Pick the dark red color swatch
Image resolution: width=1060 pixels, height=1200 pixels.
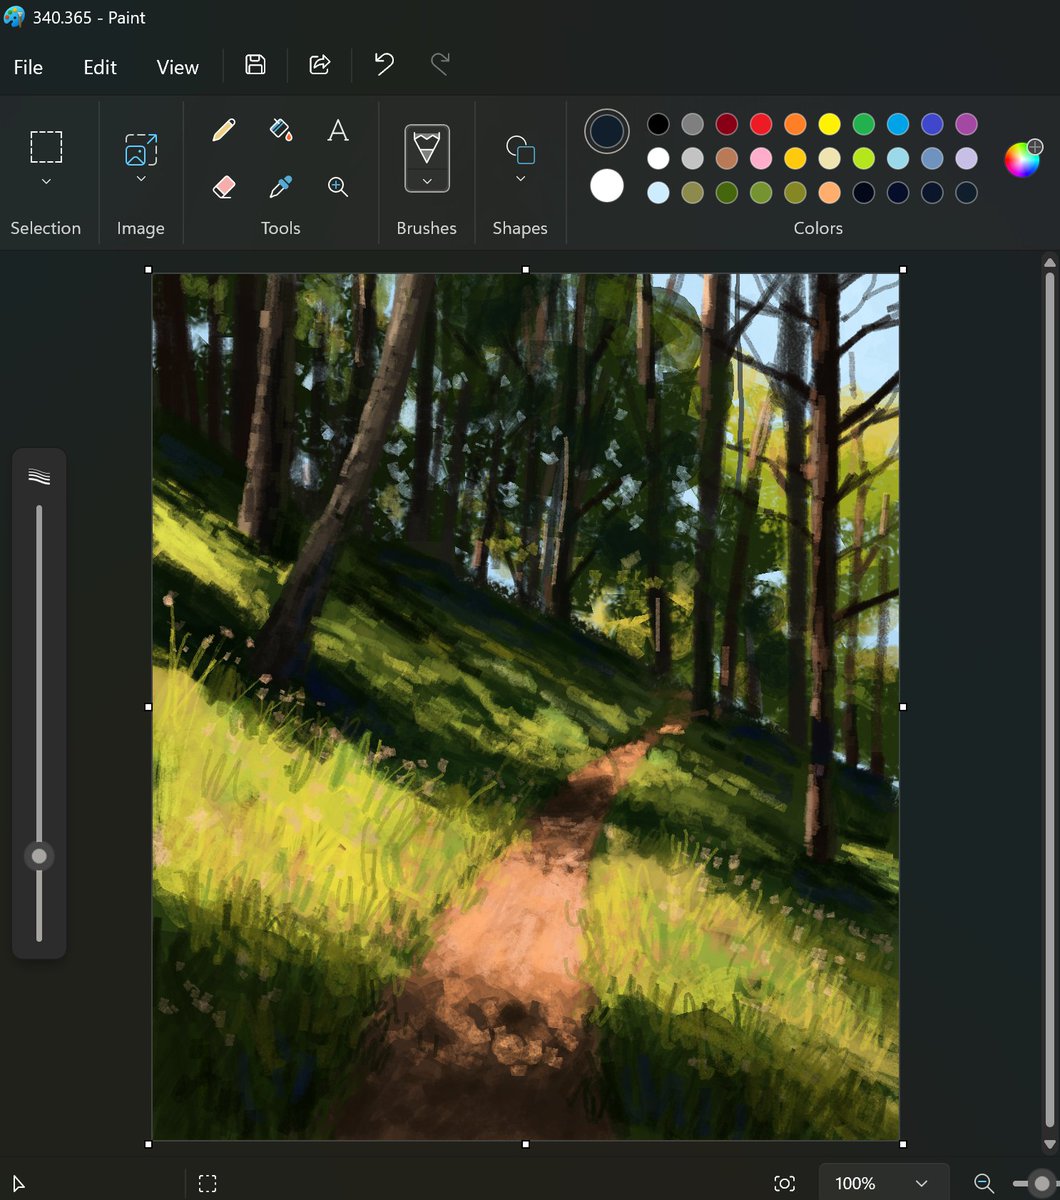point(727,124)
